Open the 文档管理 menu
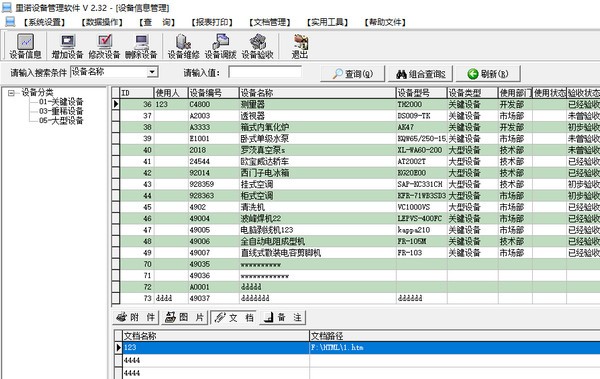This screenshot has height=379, width=600. (x=269, y=22)
